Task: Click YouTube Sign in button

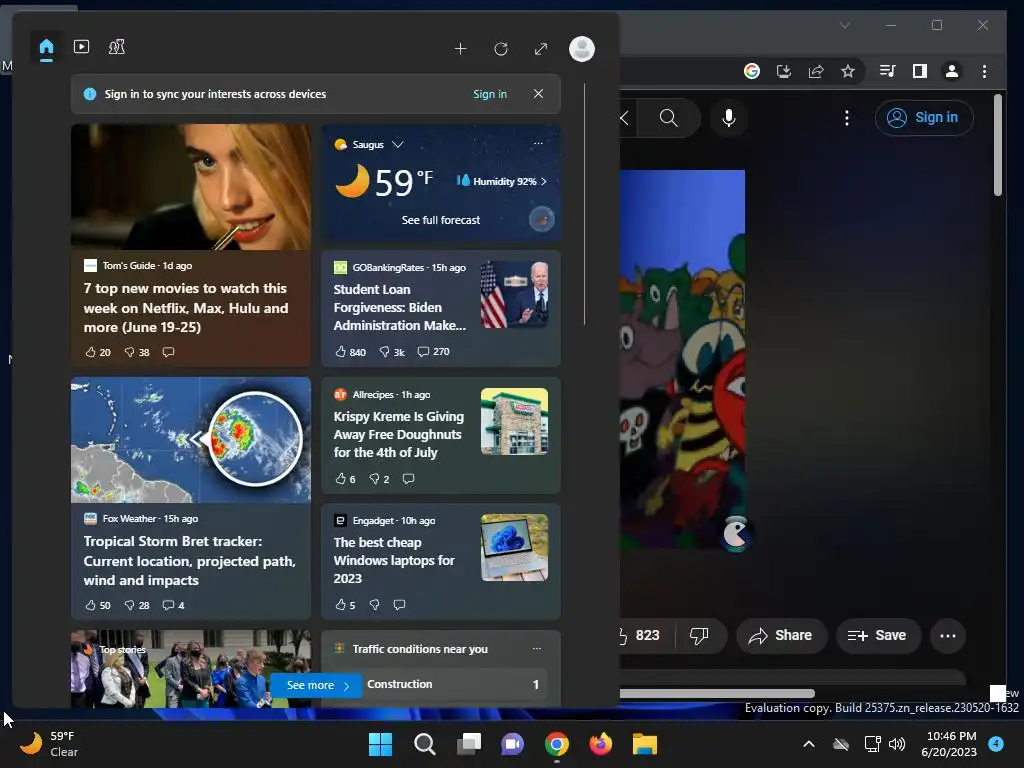Action: tap(924, 118)
